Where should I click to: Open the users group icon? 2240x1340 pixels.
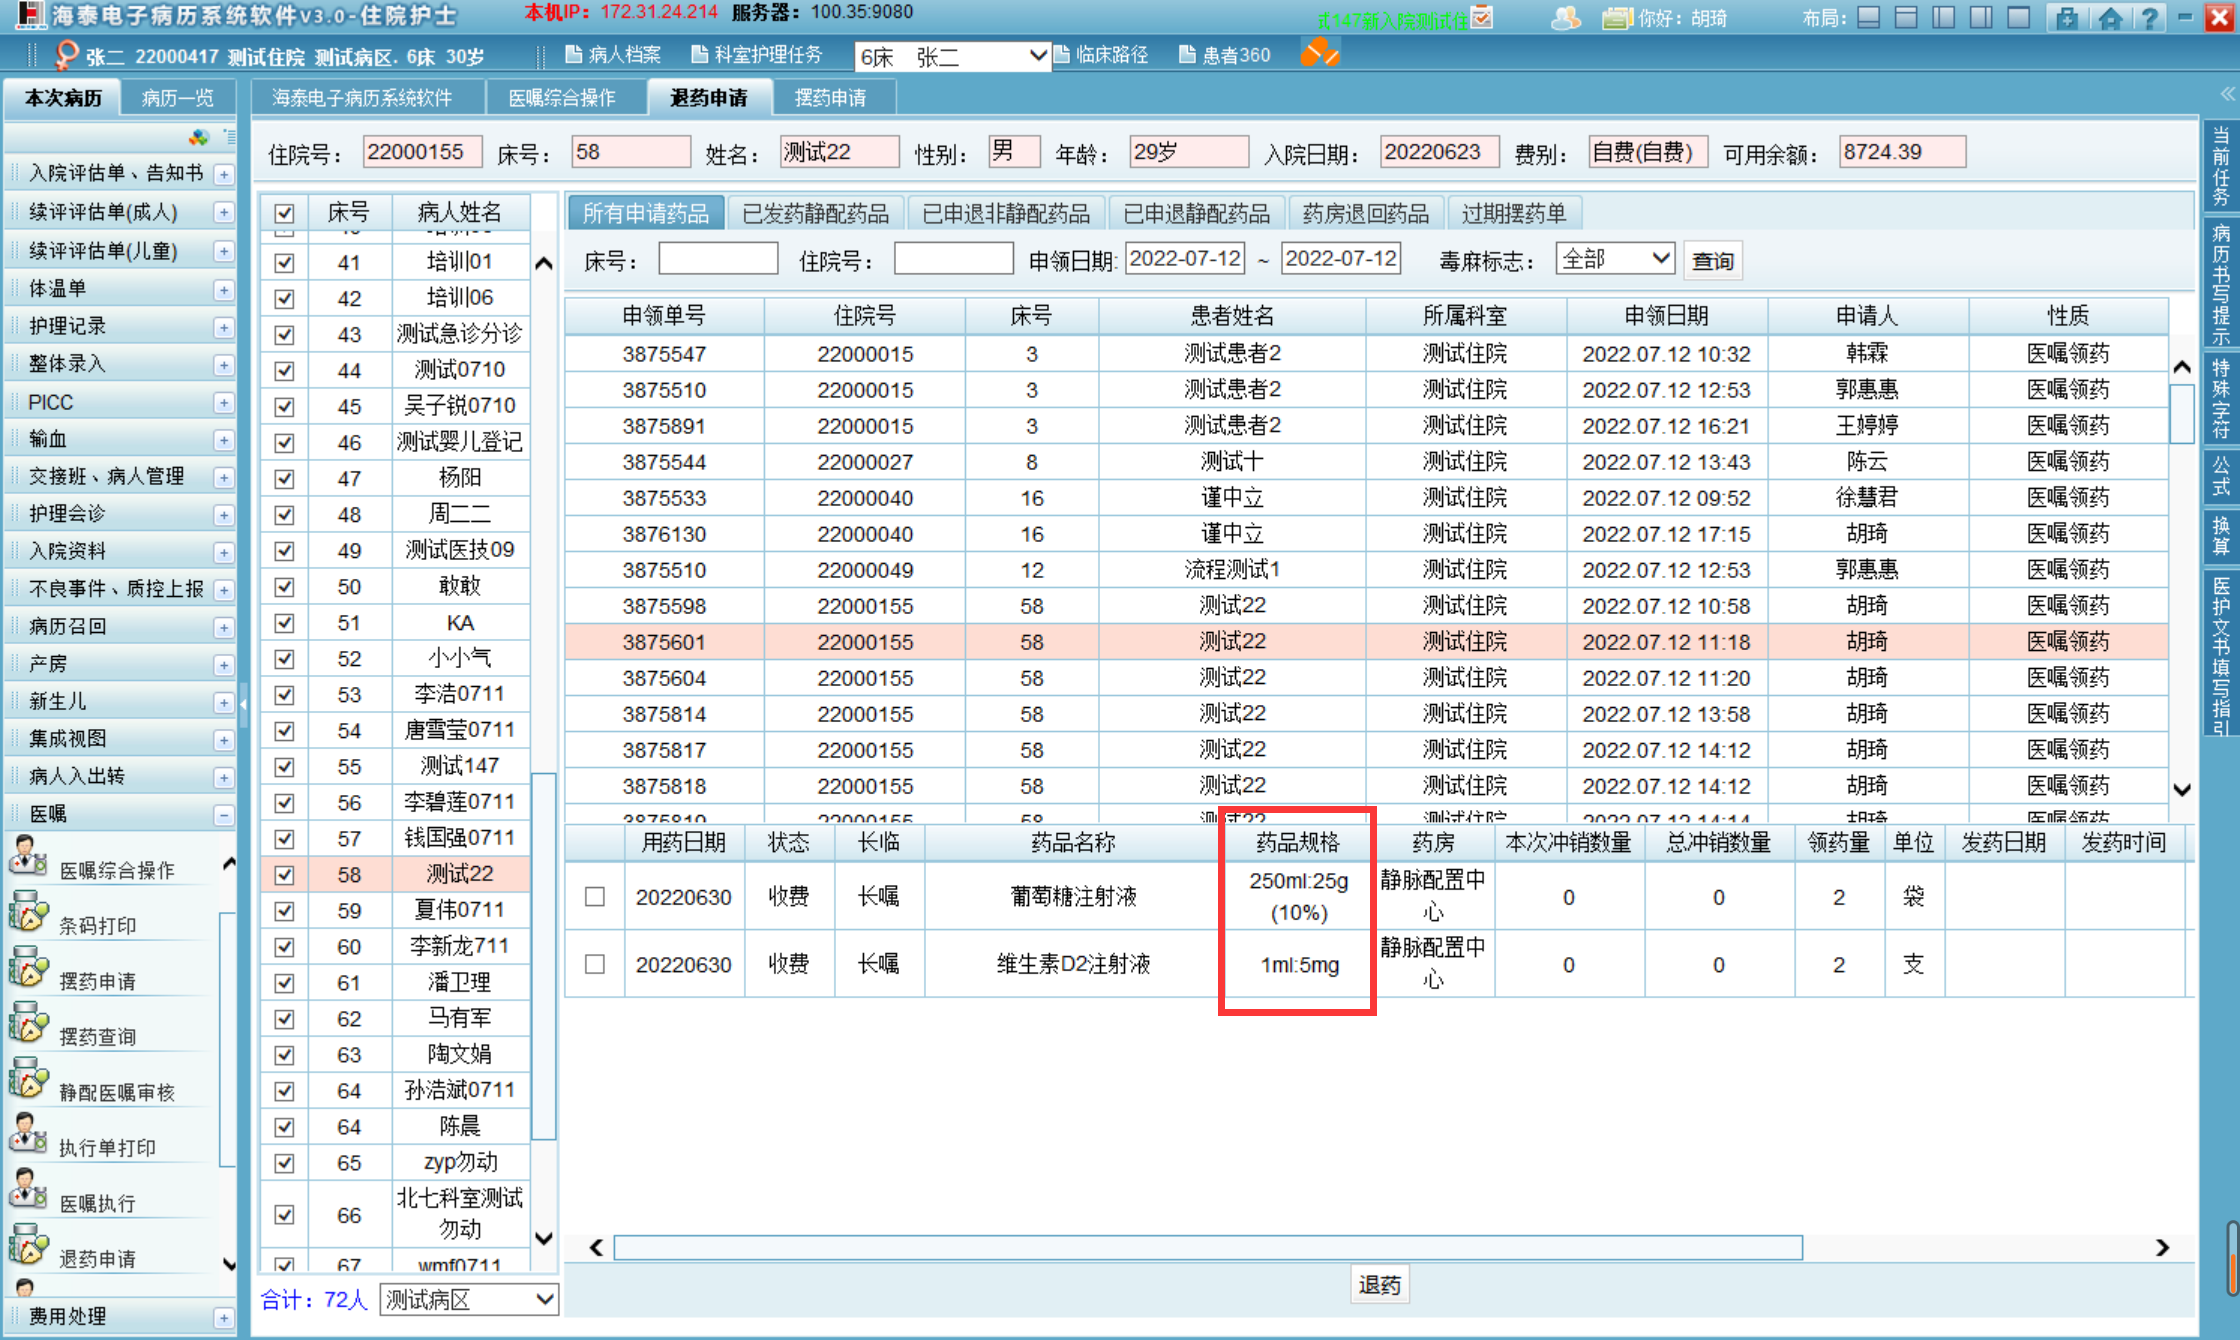click(1565, 18)
